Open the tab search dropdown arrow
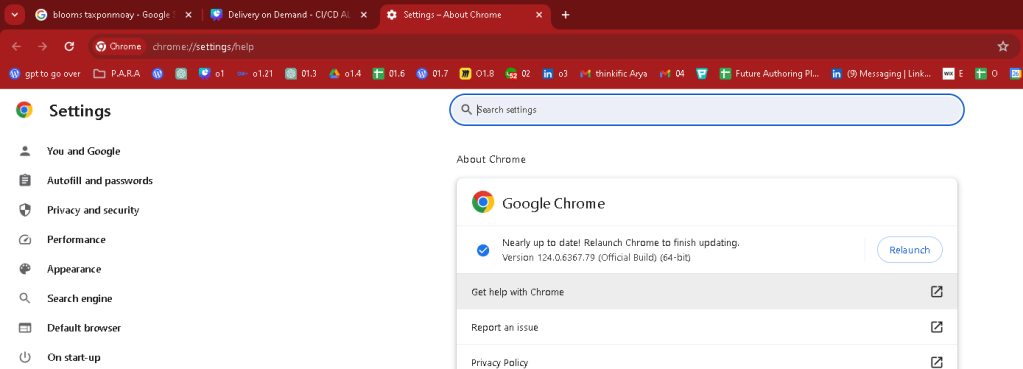Screen dimensions: 1023x369 pos(14,15)
